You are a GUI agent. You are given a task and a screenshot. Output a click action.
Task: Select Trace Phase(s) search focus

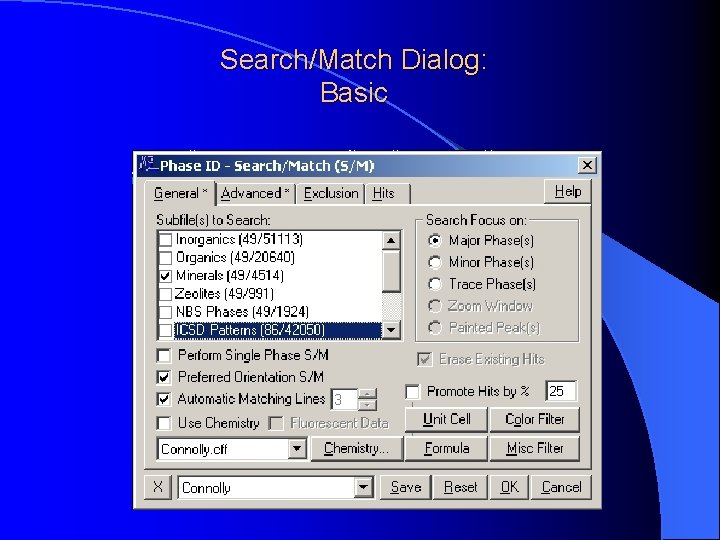click(x=435, y=284)
